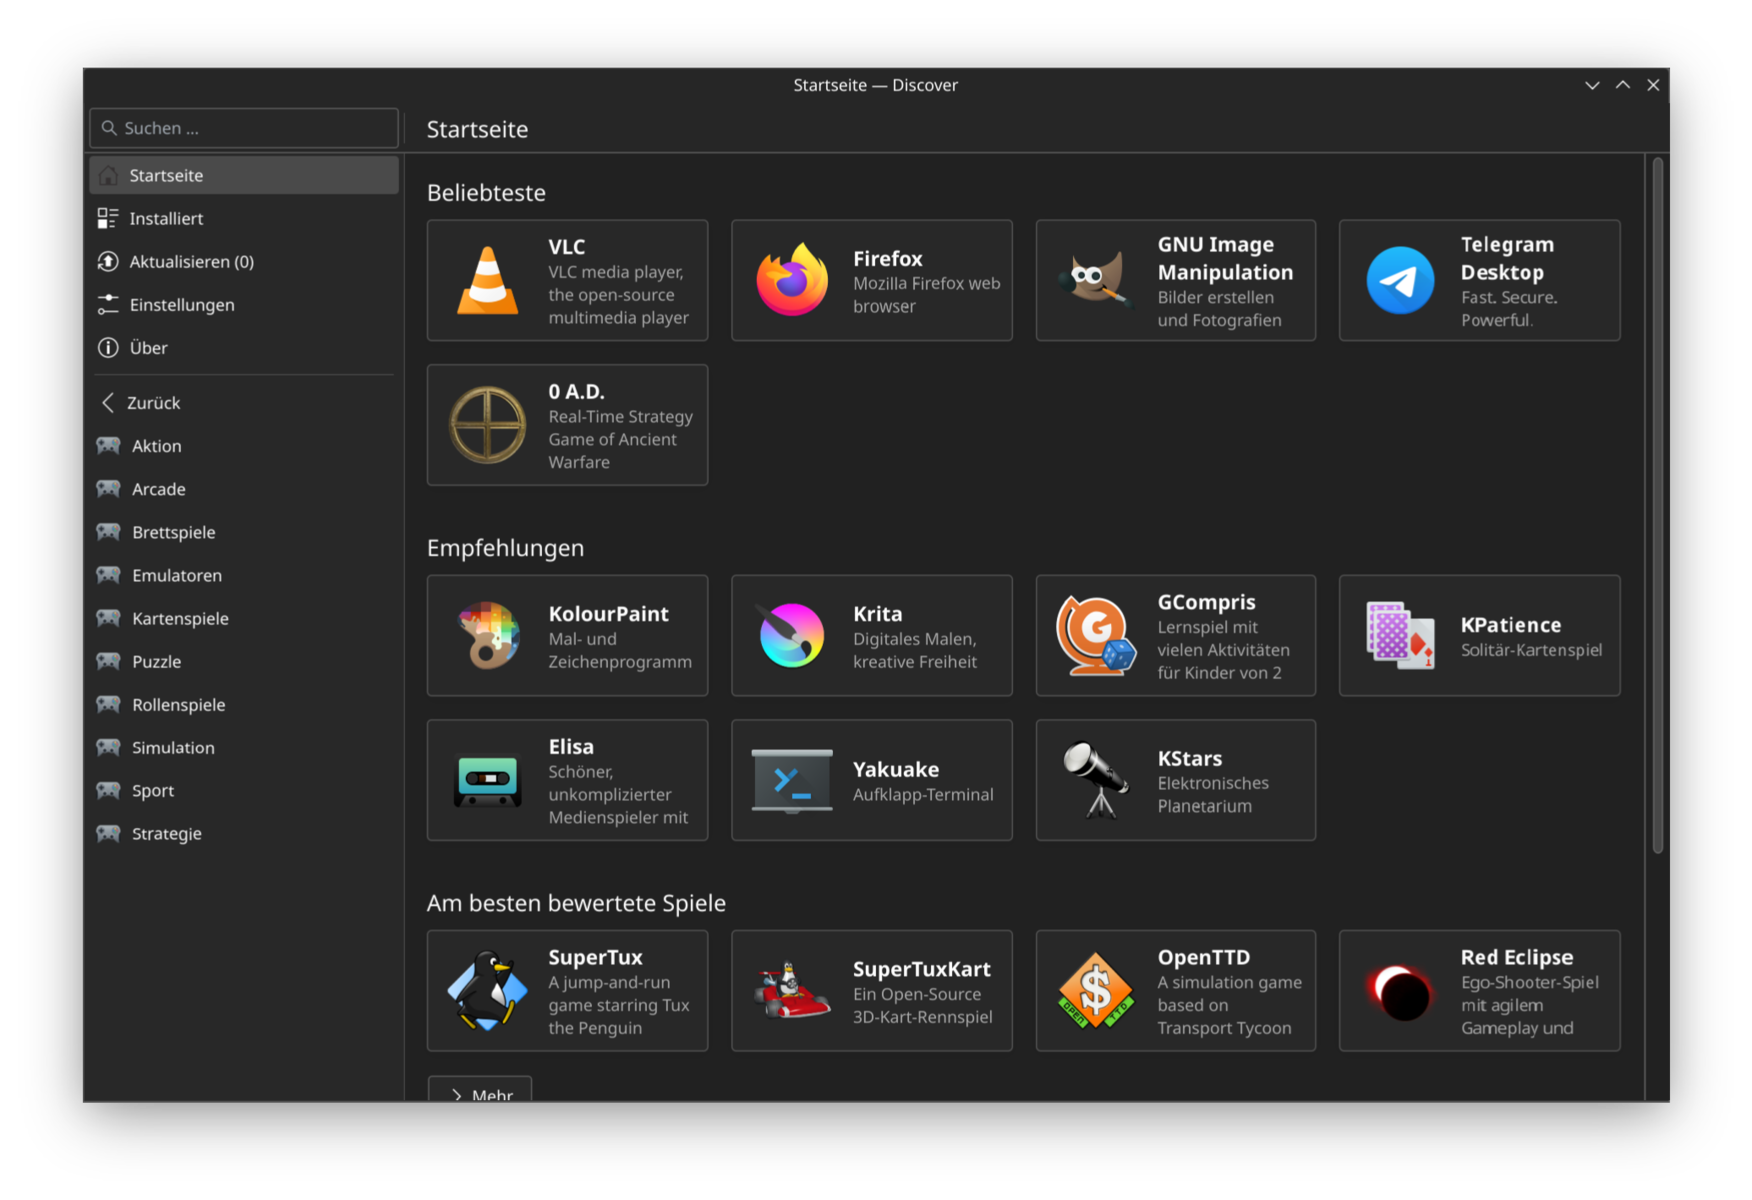
Task: Click the SuperTuxKart kart icon
Action: point(792,990)
